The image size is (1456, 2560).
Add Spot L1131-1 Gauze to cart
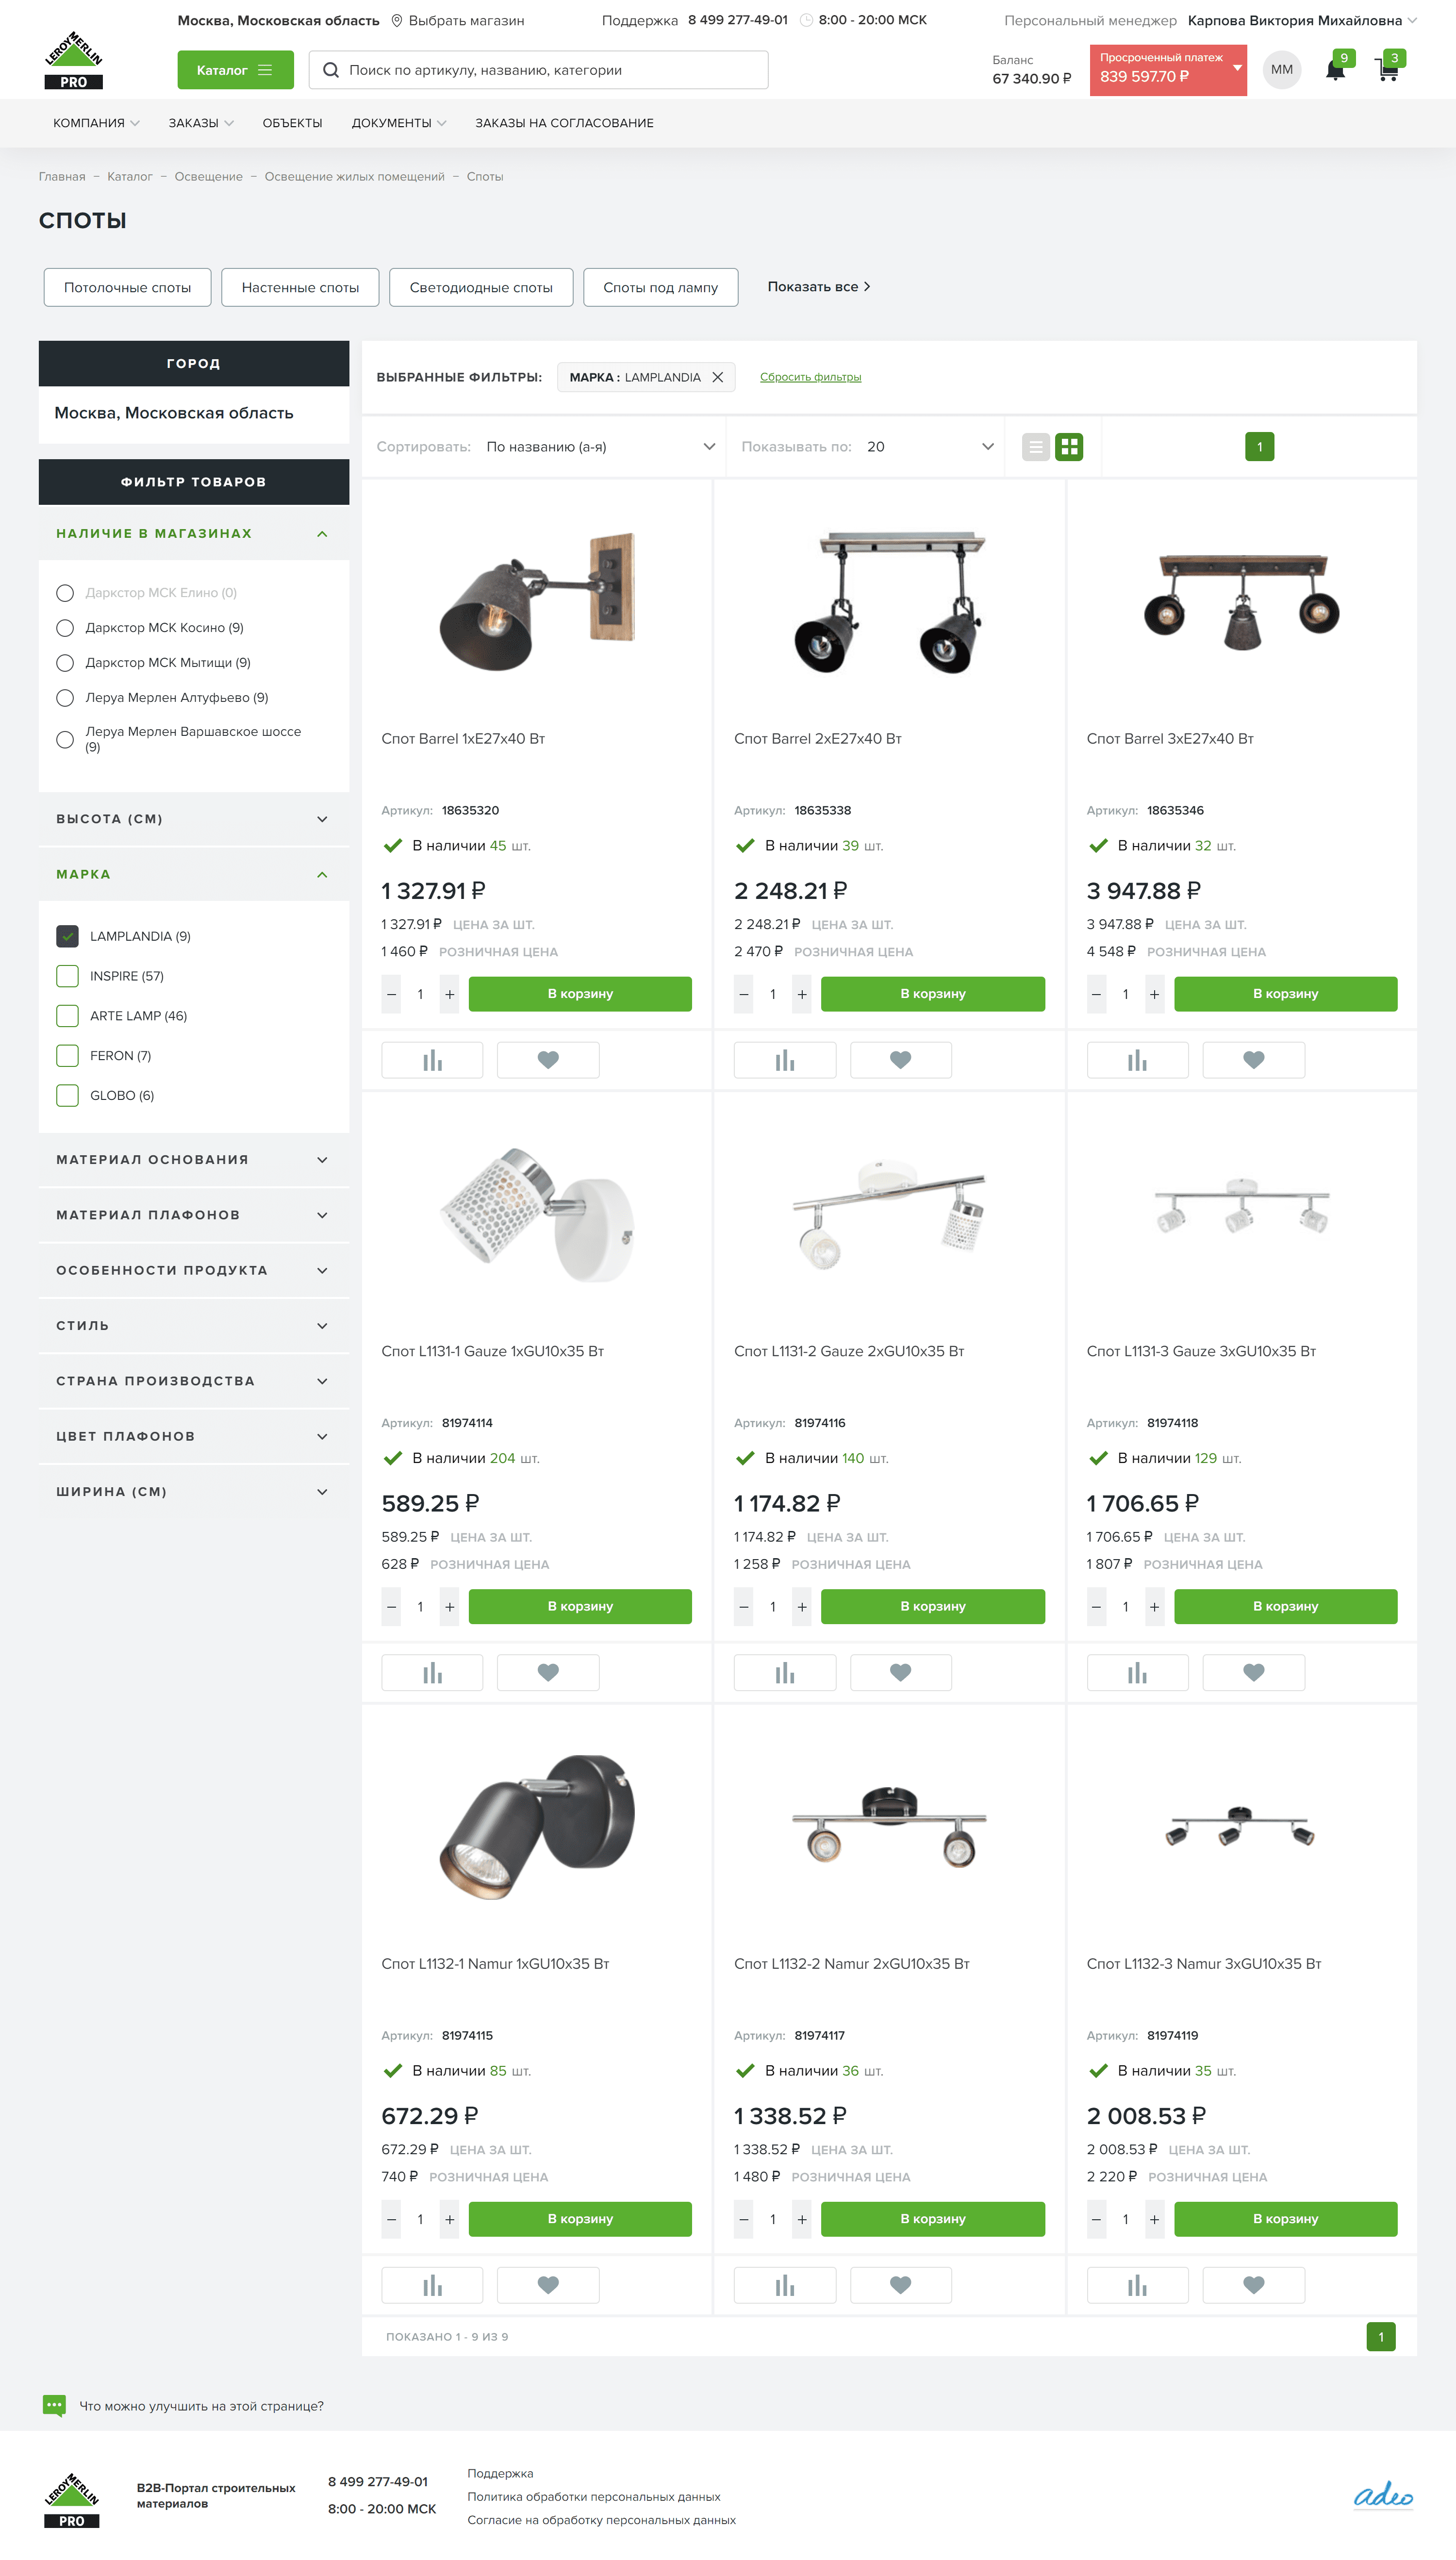tap(580, 1606)
